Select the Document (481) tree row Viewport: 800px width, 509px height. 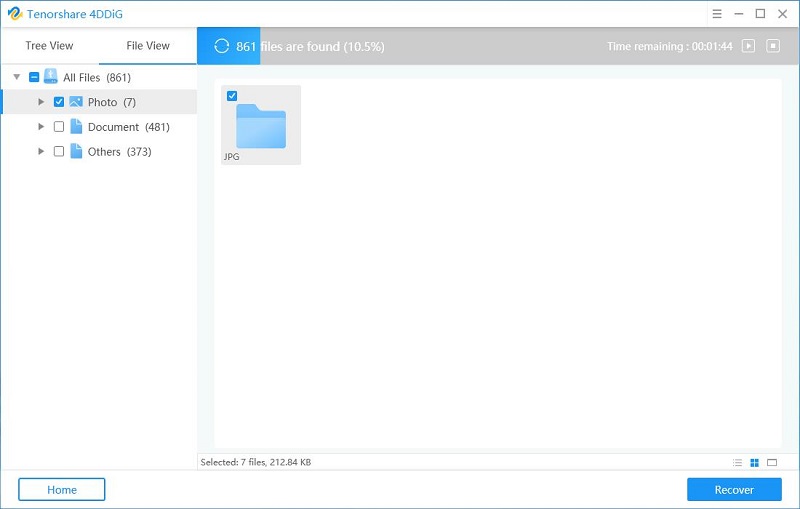(x=99, y=126)
